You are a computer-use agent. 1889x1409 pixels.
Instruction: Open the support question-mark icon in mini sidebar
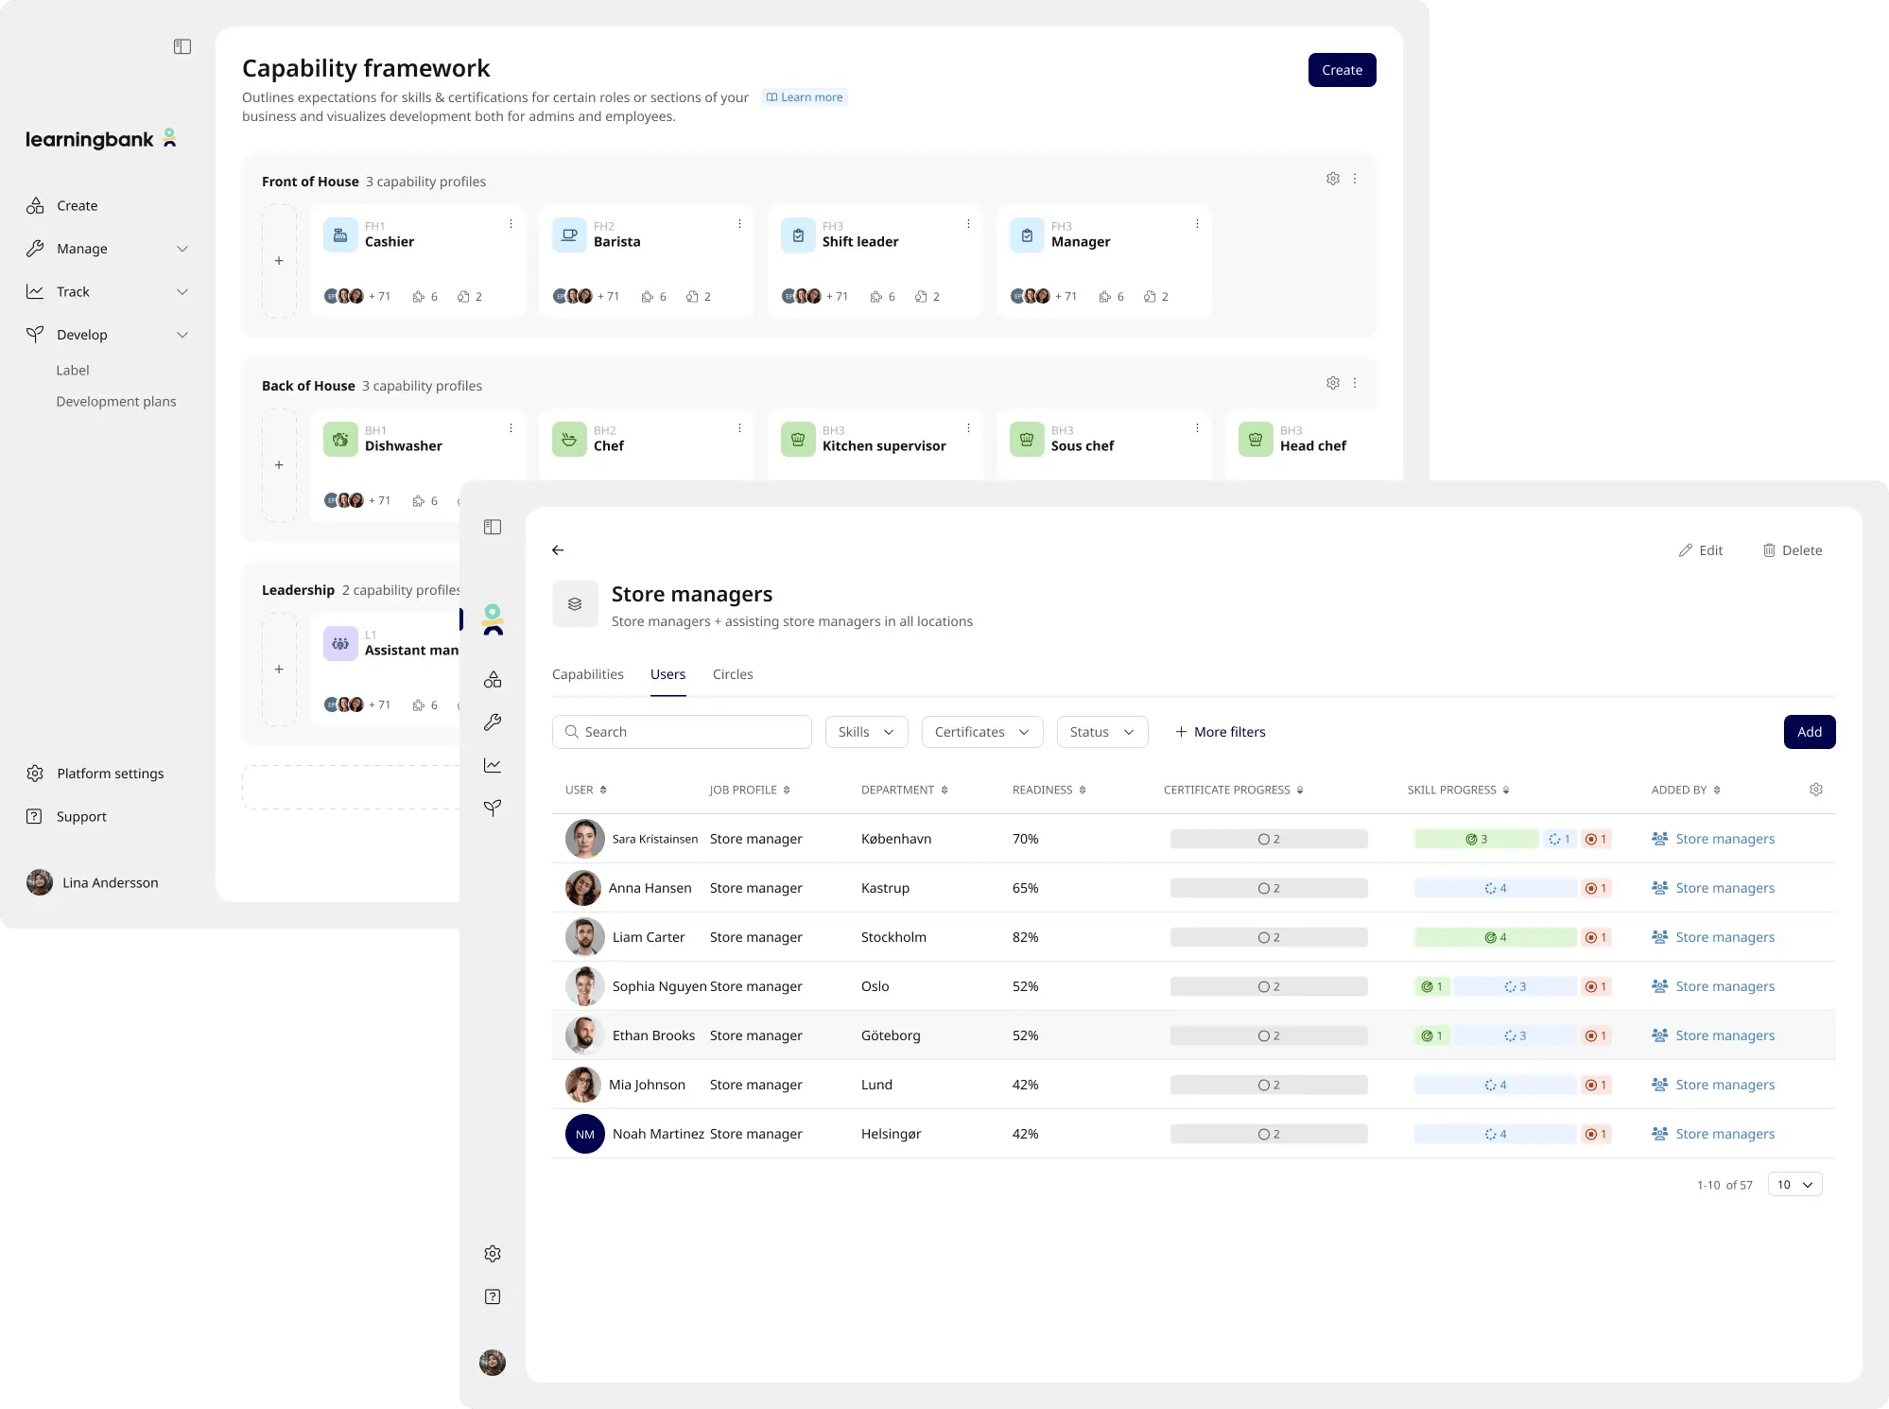click(492, 1297)
